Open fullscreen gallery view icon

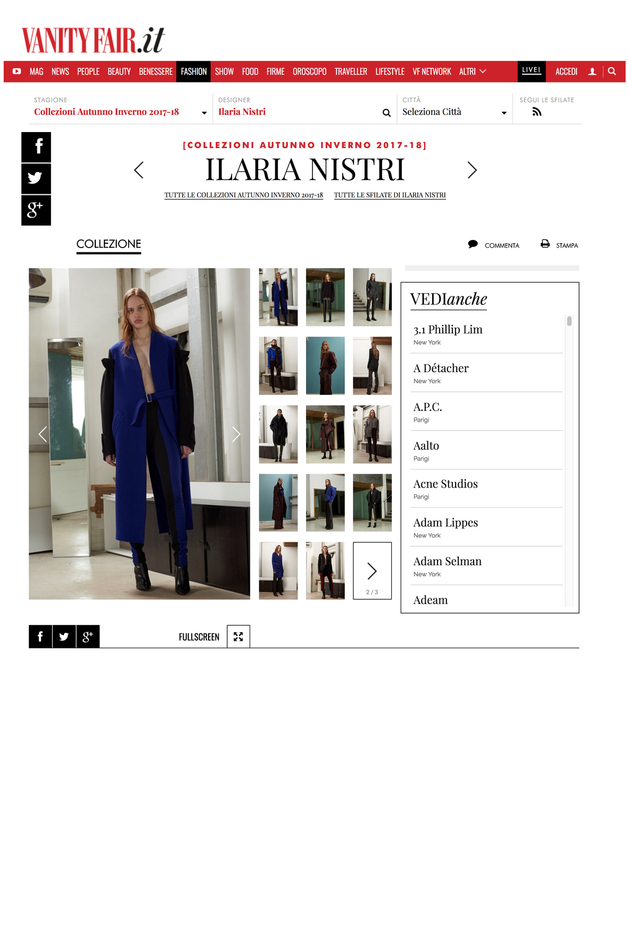pyautogui.click(x=238, y=637)
